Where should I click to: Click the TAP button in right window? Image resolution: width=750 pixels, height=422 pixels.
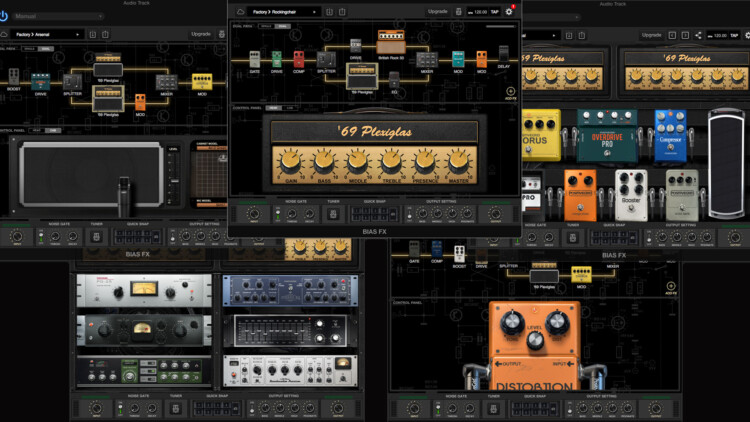point(734,35)
